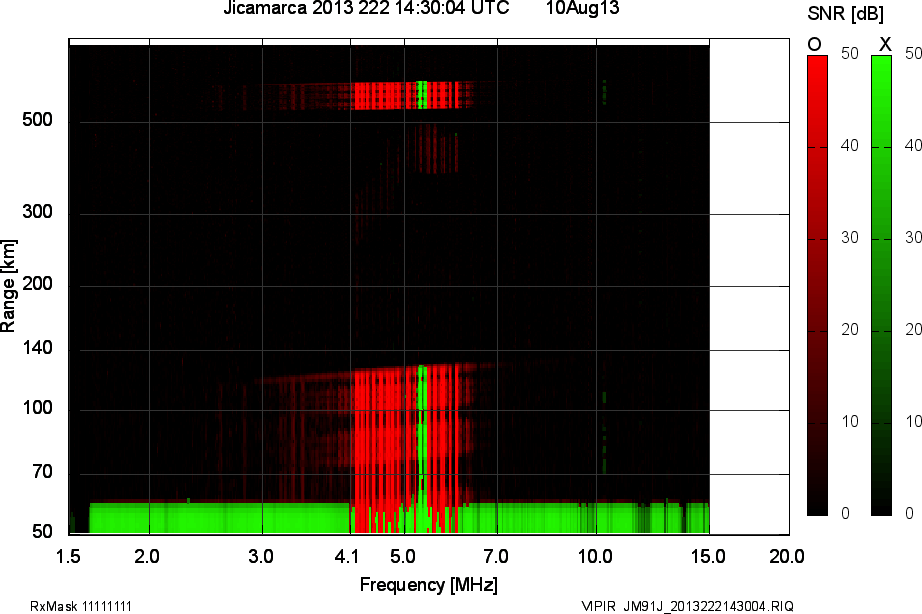Click the 300 km range tick label
The image size is (922, 614).
click(x=38, y=212)
